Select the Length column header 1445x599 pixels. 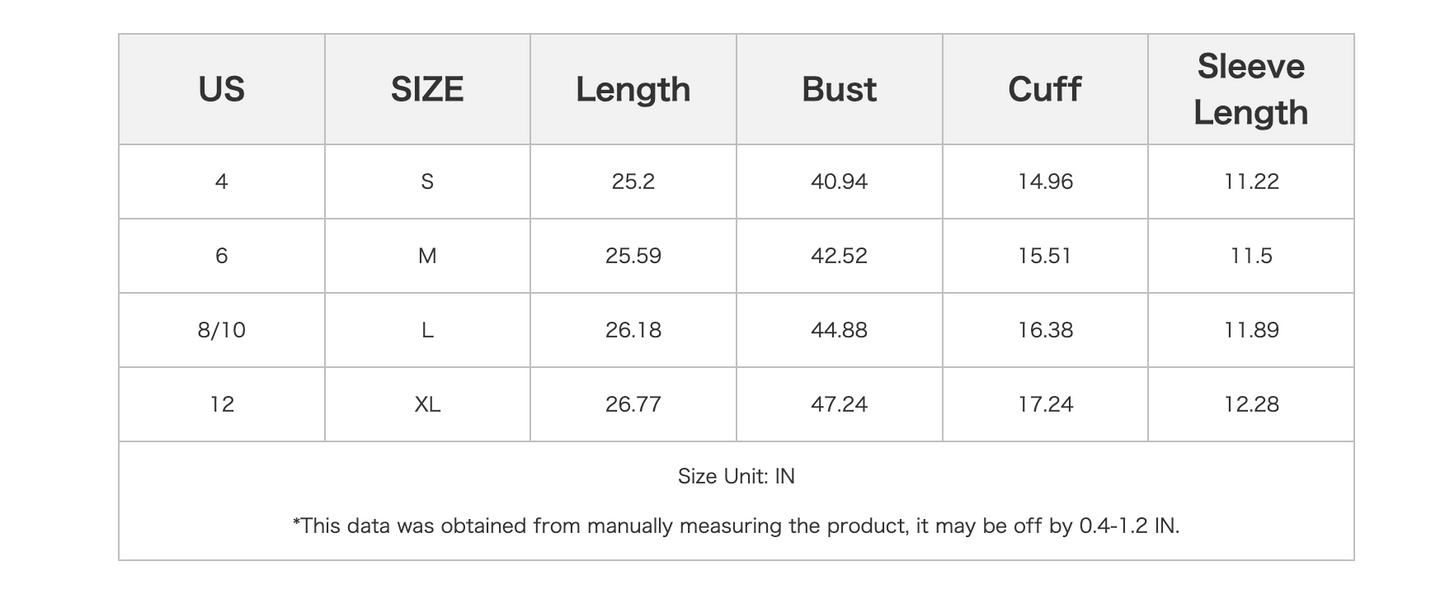pos(633,89)
